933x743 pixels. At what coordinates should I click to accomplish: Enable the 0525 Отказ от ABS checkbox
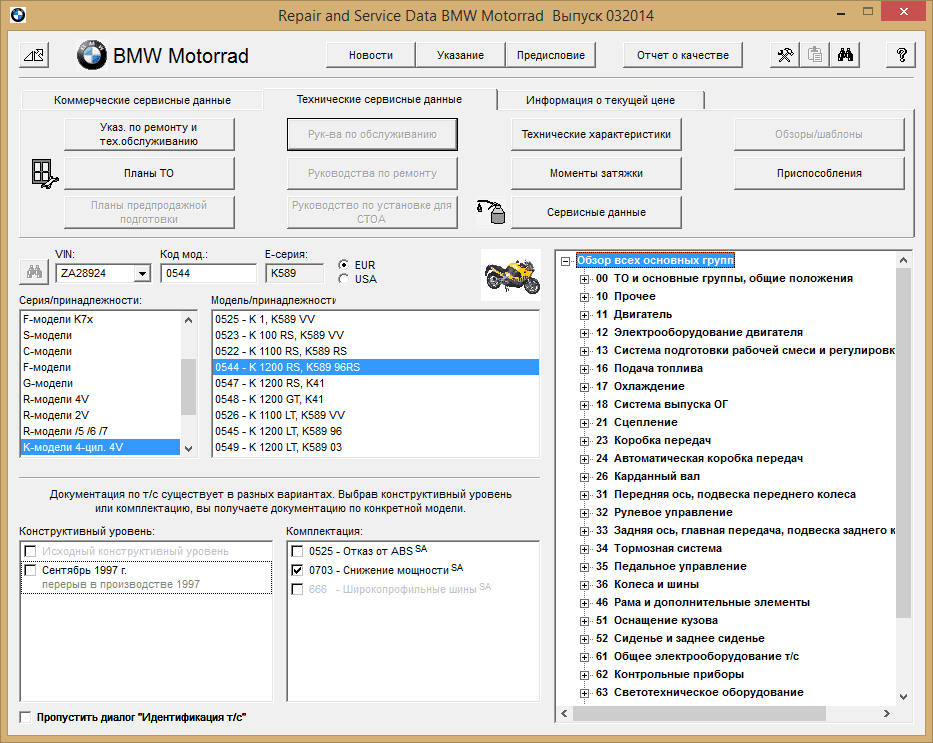(x=297, y=551)
